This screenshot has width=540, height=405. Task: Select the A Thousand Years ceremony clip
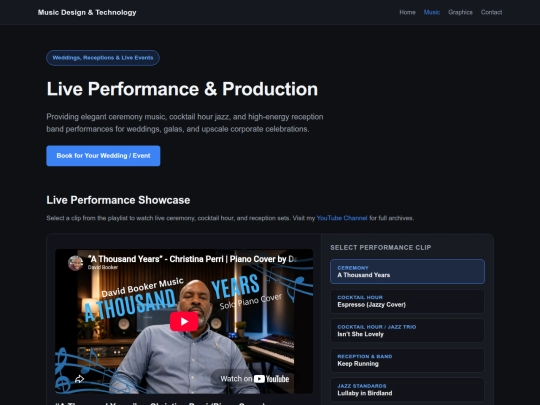pos(407,271)
